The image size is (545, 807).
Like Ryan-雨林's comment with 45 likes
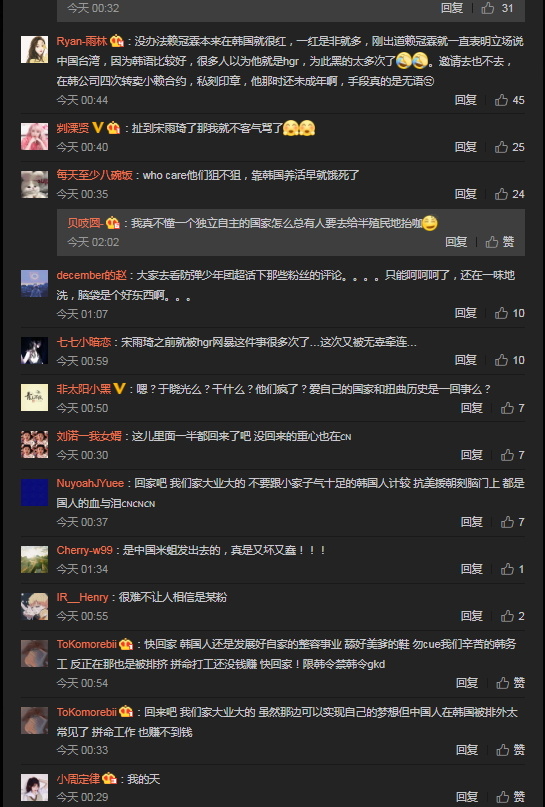(x=509, y=100)
